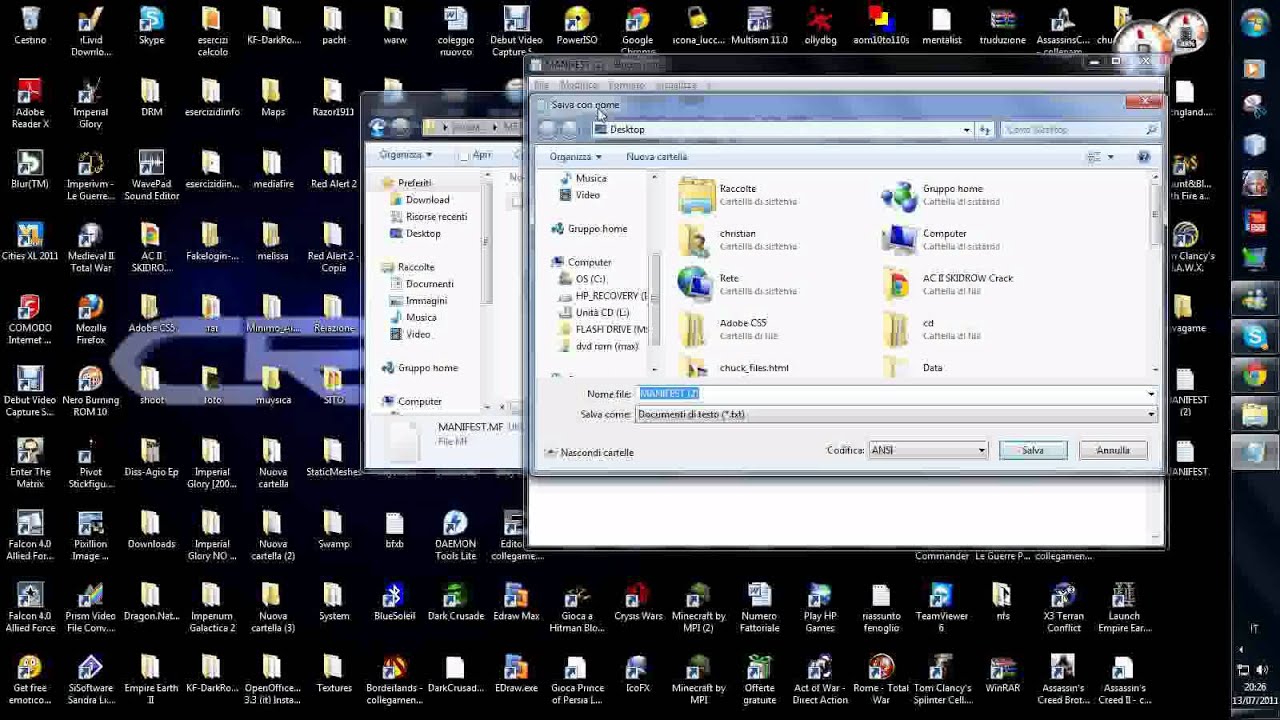Open the view options dropdown arrow
Screen dimensions: 1280x720
pyautogui.click(x=1110, y=157)
